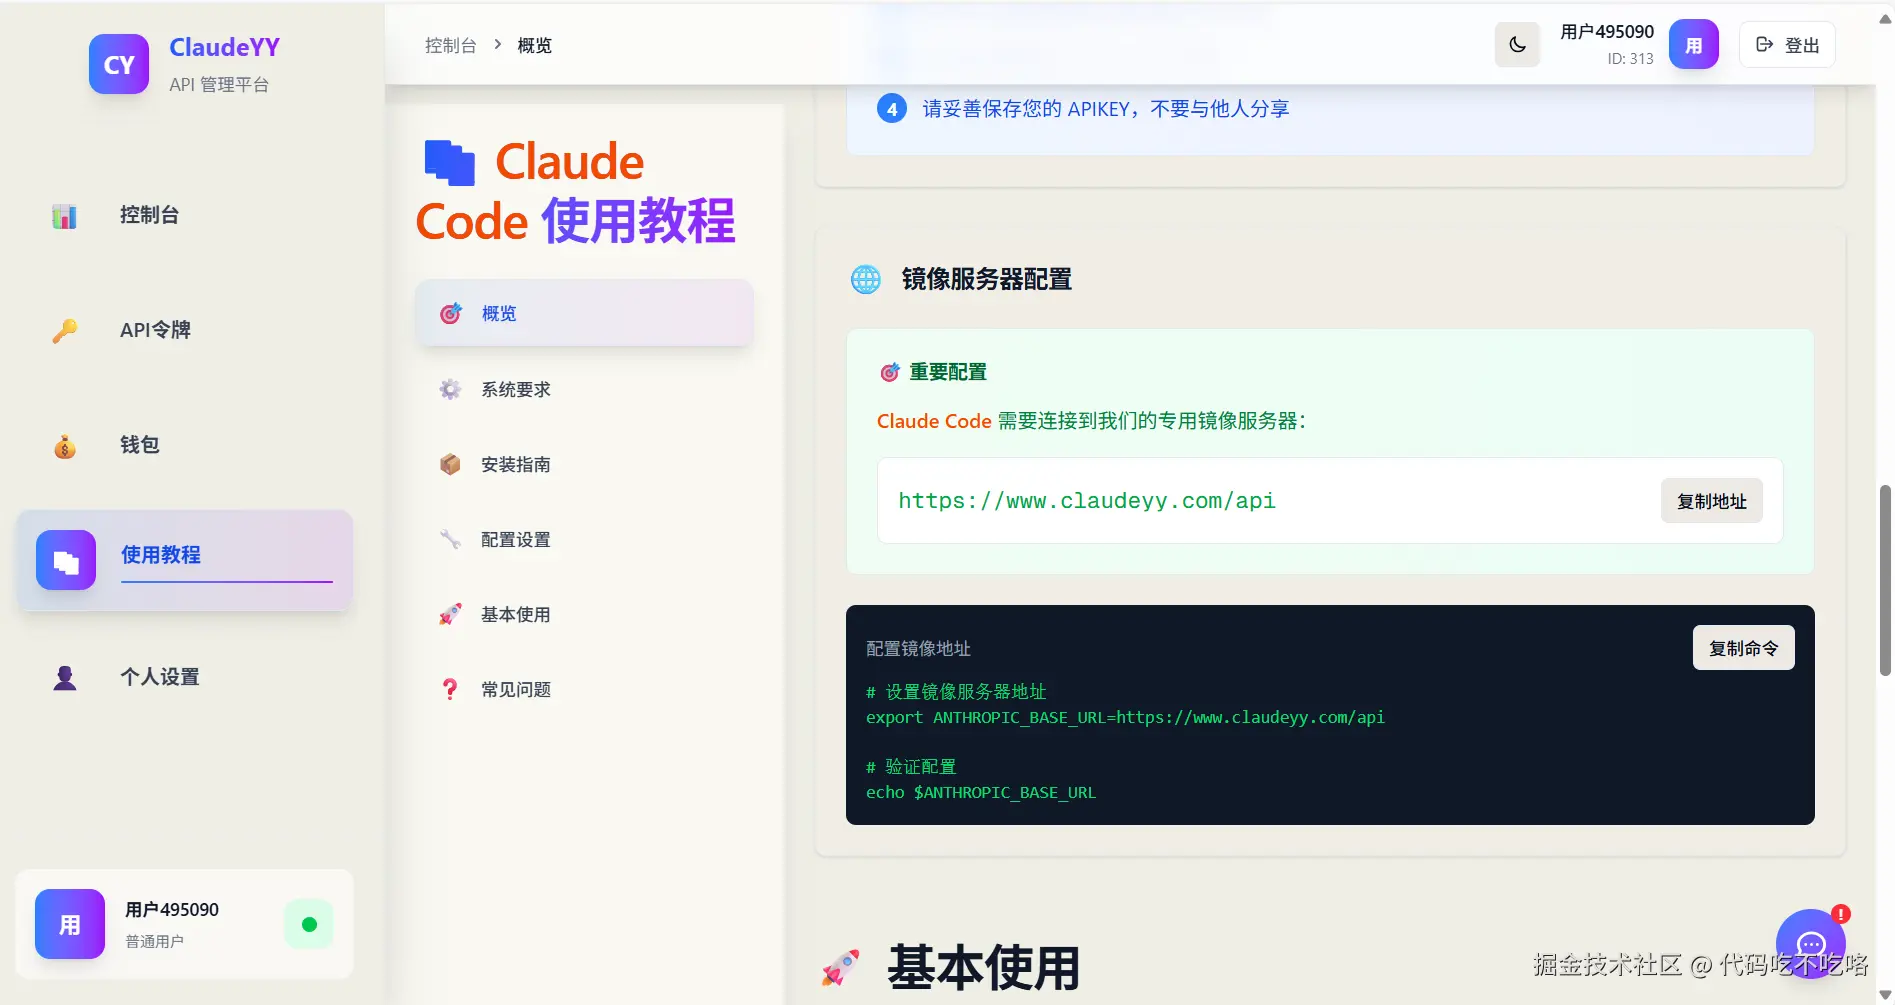The width and height of the screenshot is (1895, 1005).
Task: Click the user avatar in top header
Action: (1694, 45)
